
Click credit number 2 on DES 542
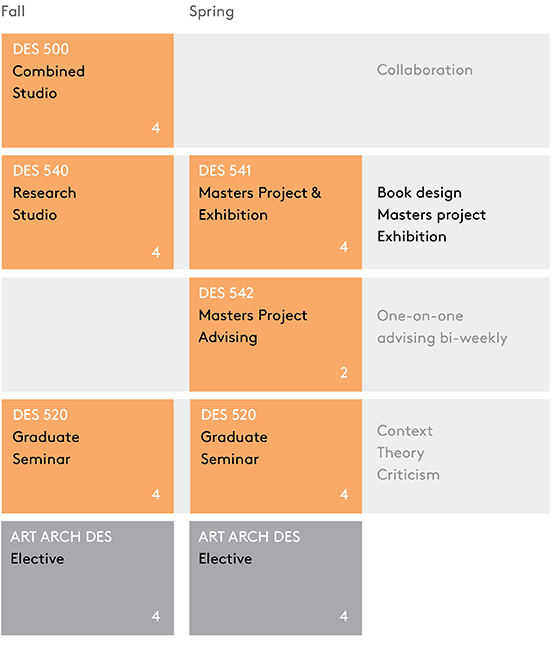344,372
